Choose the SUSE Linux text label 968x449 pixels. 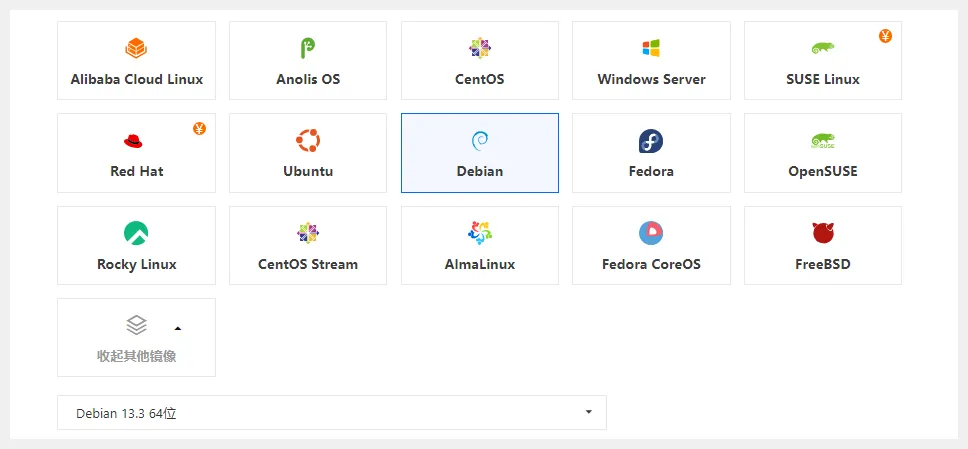click(x=823, y=79)
